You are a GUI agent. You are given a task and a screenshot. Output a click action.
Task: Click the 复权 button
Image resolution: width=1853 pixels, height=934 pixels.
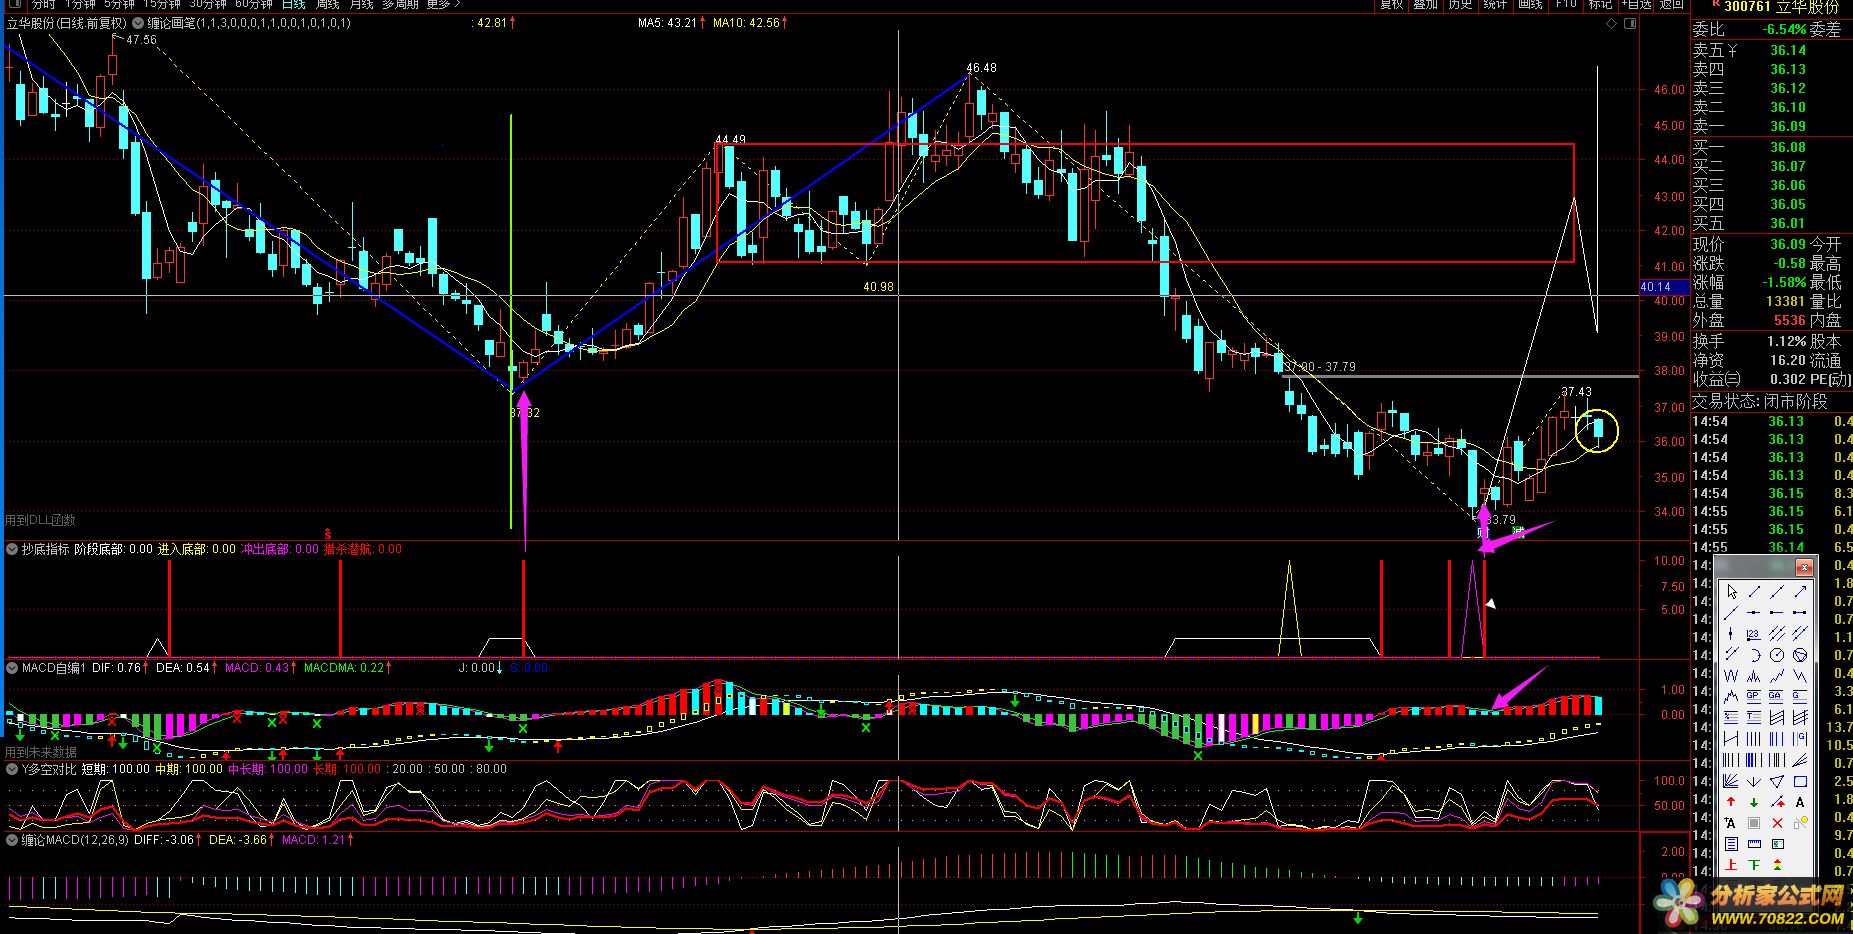1391,4
